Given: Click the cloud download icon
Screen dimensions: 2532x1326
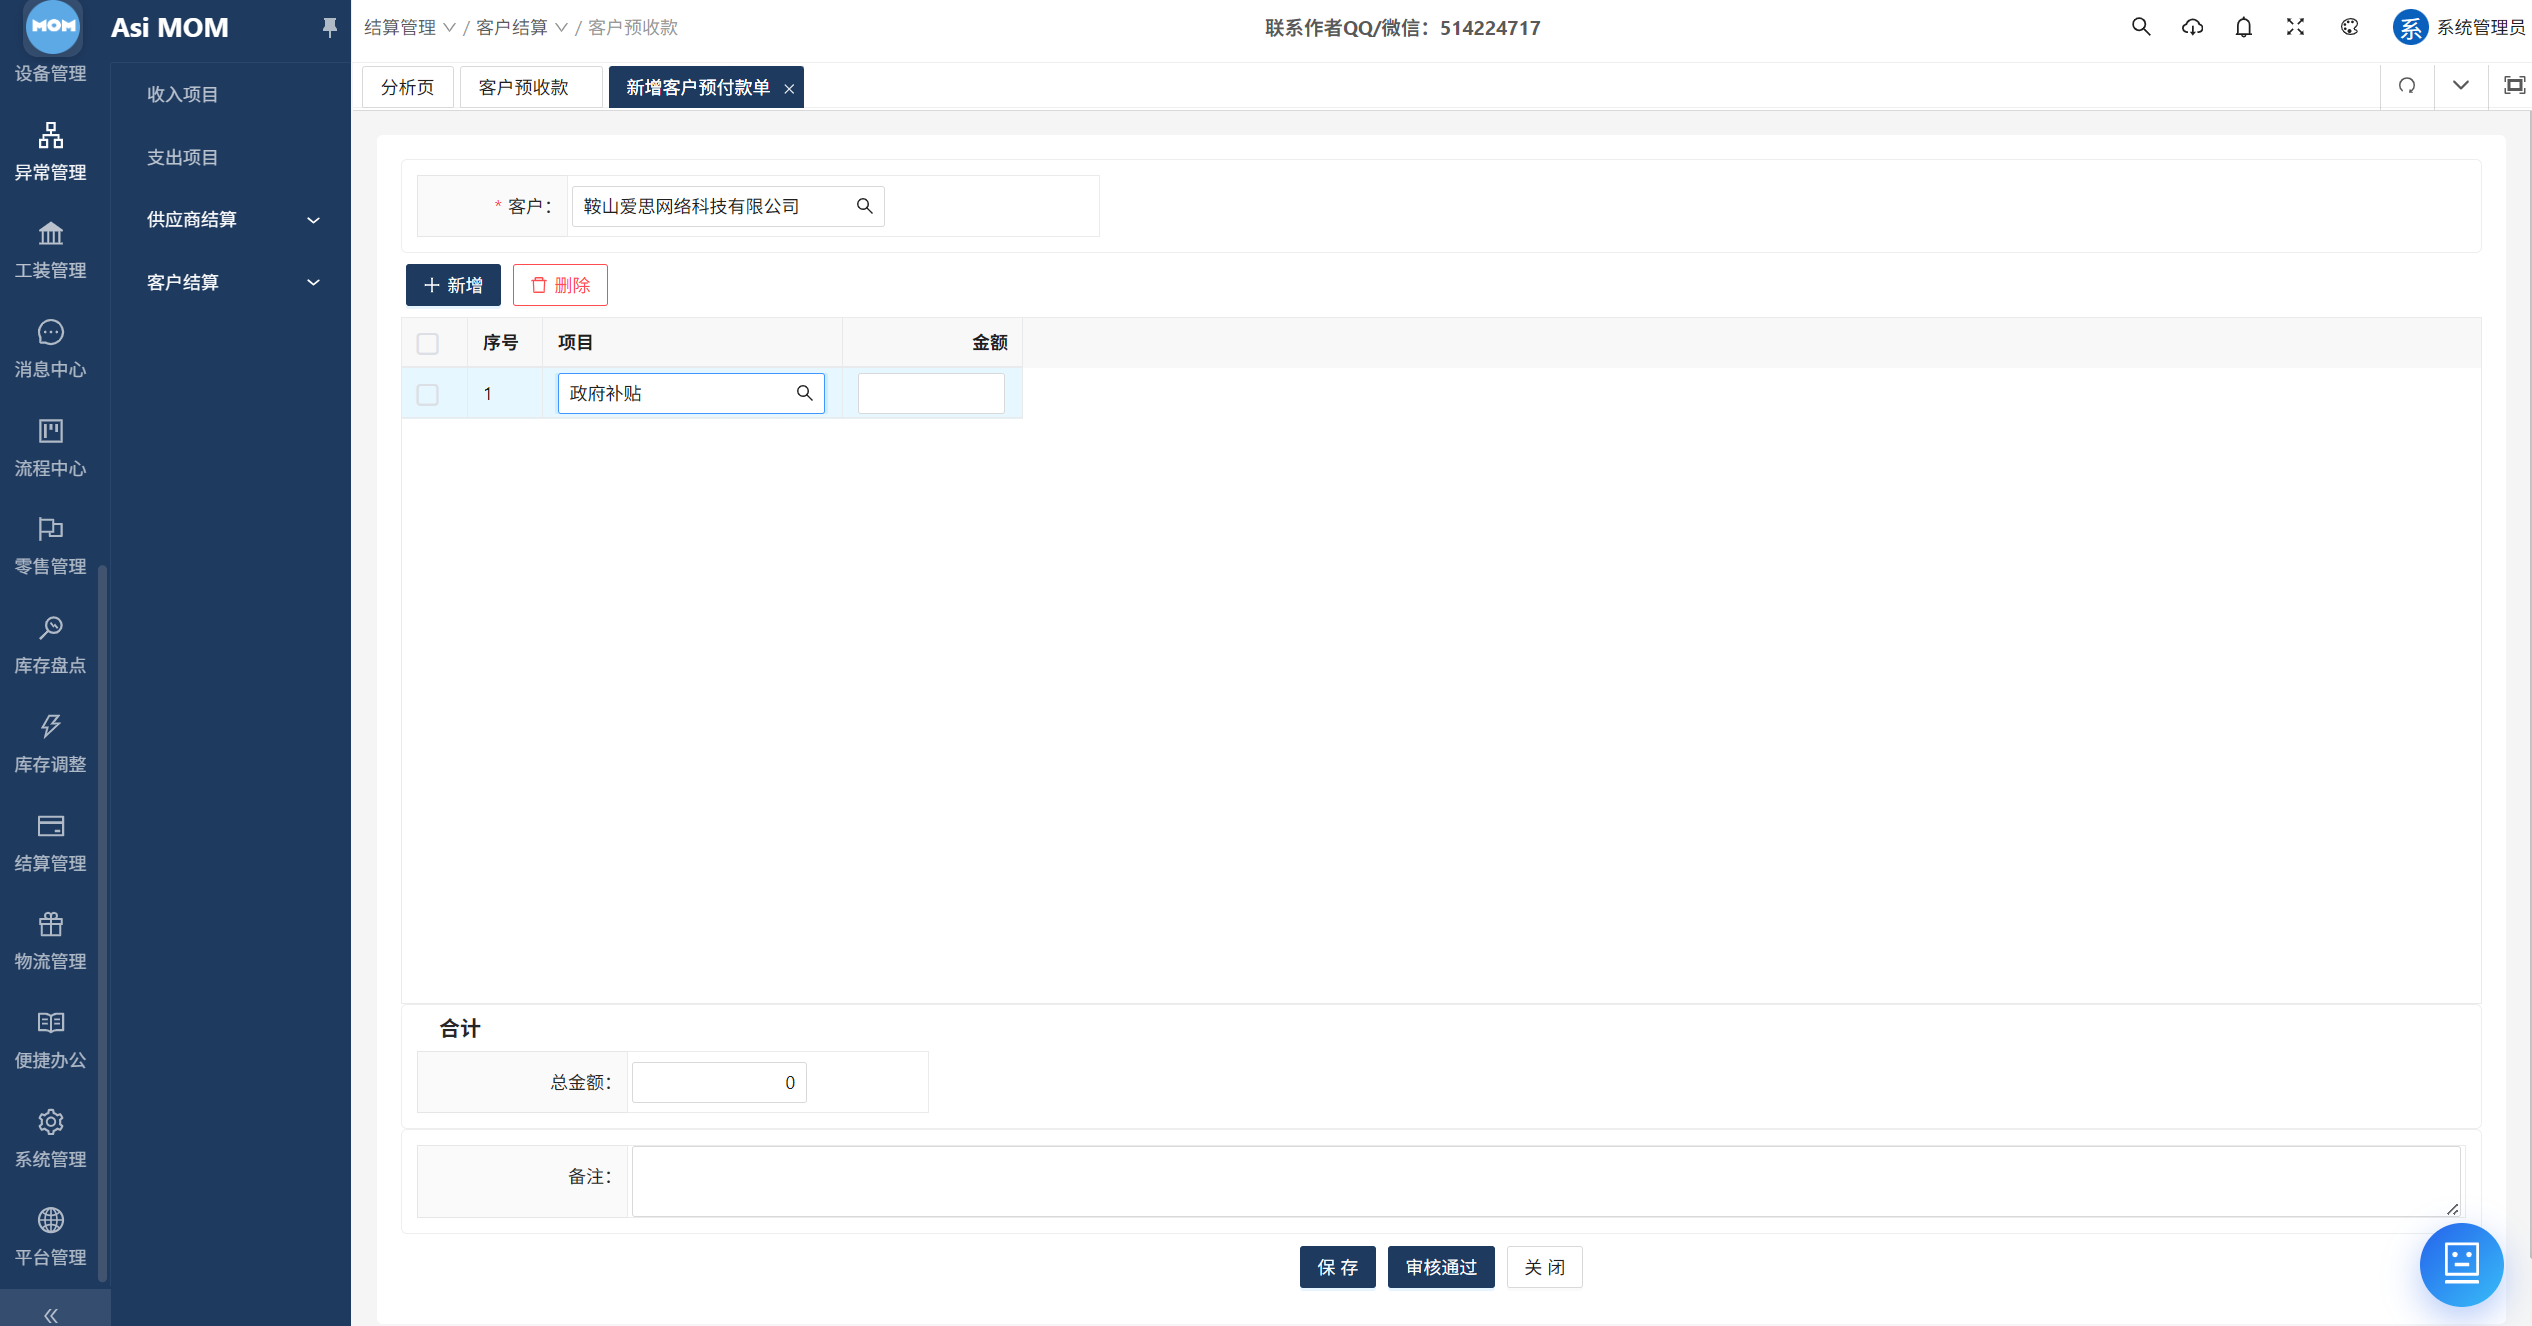Looking at the screenshot, I should point(2192,27).
